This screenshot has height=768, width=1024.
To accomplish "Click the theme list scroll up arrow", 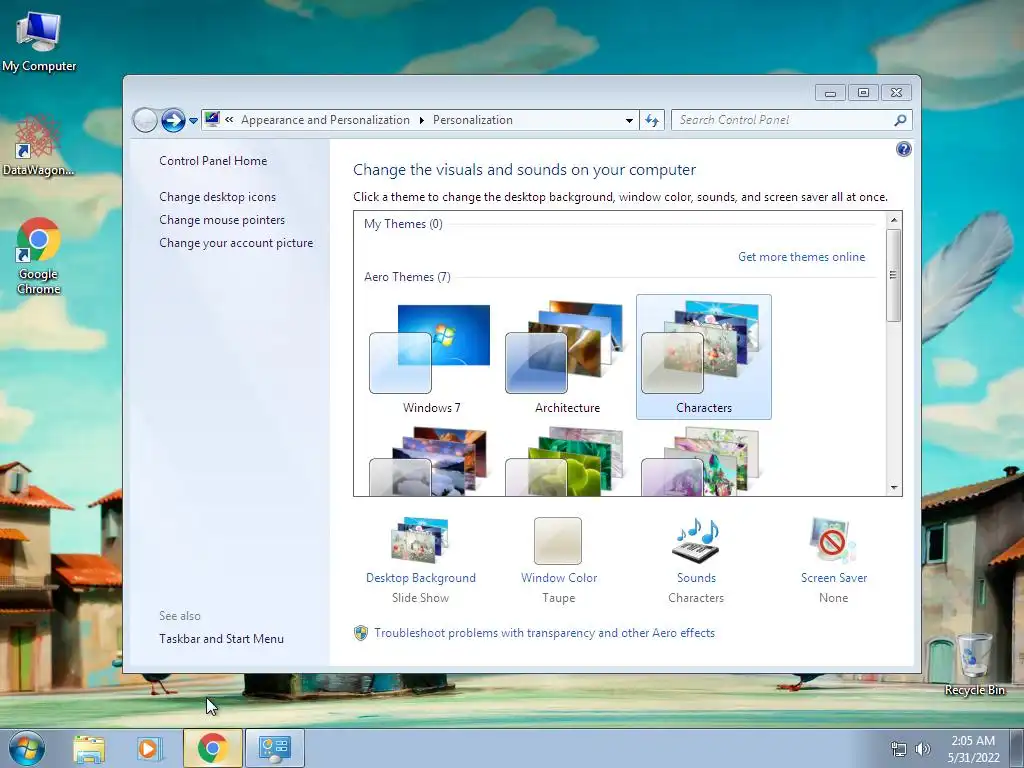I will point(894,220).
